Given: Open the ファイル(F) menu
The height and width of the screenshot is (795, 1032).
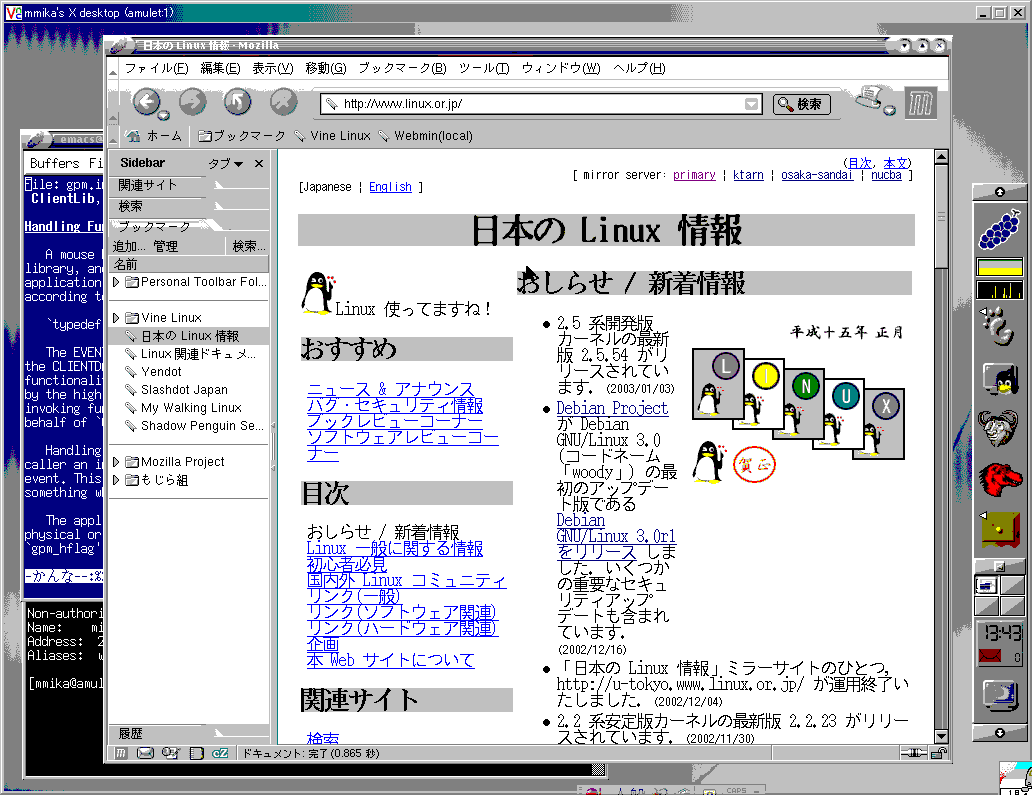Looking at the screenshot, I should point(156,68).
